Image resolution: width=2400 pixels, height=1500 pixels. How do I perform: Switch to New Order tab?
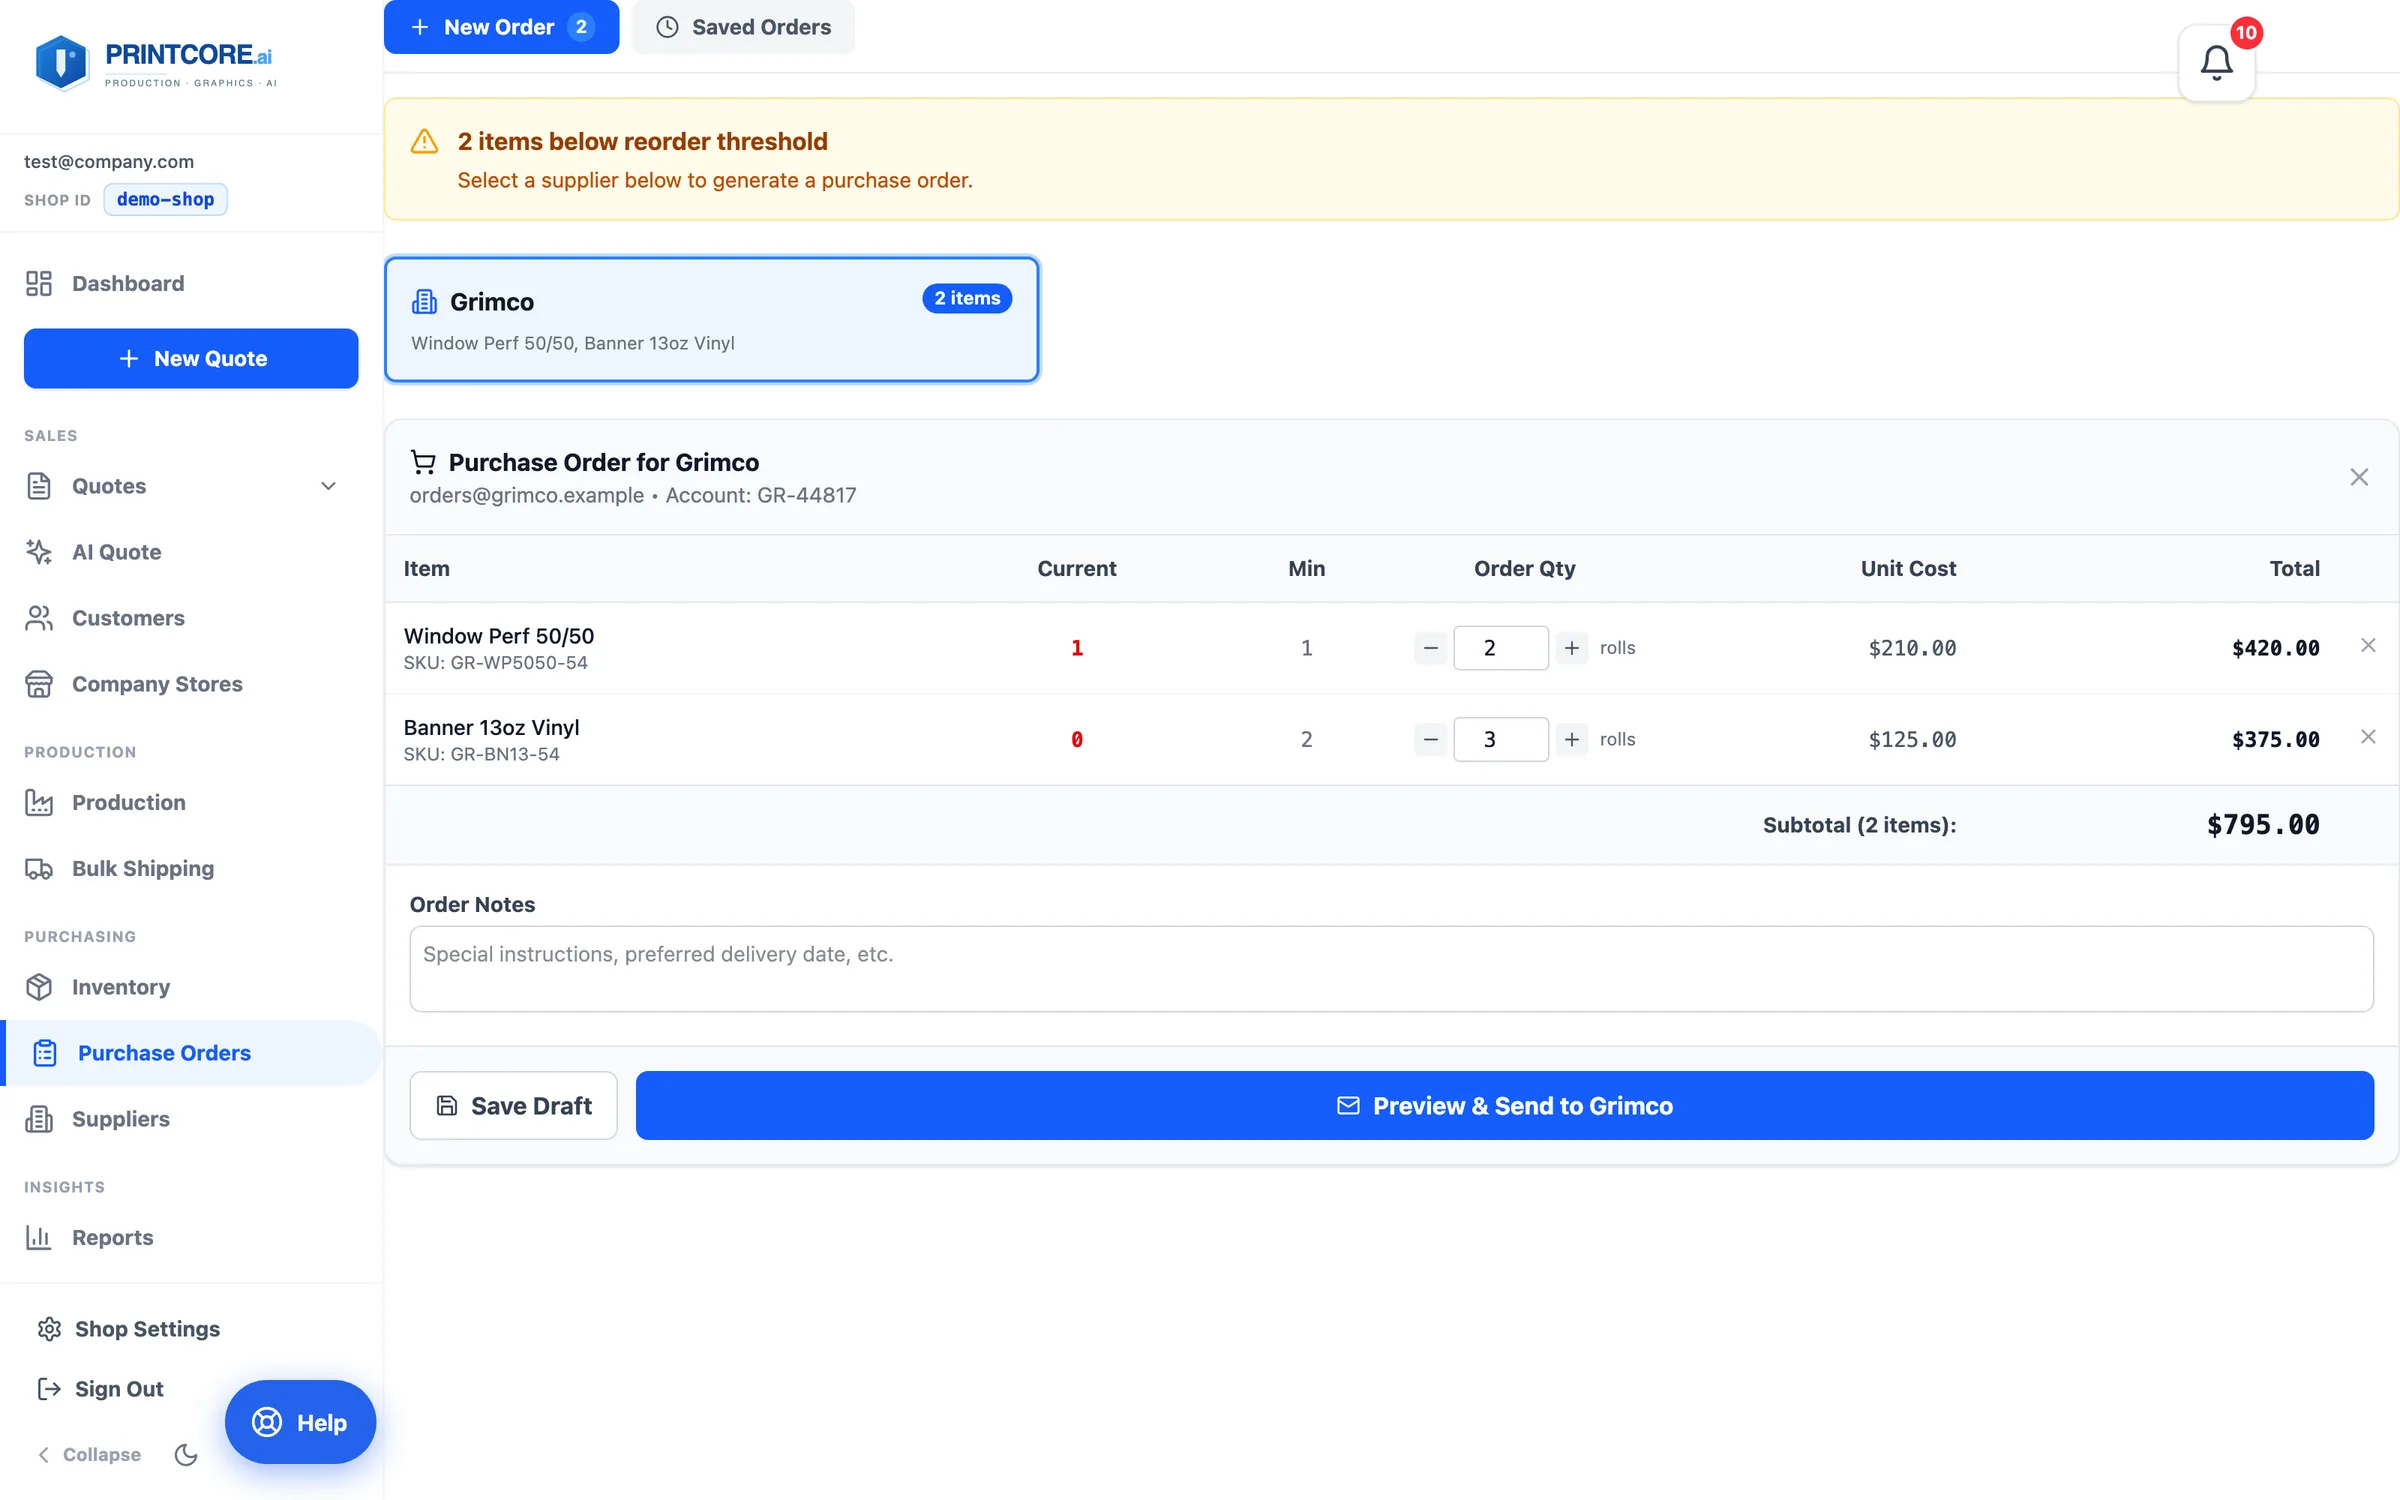click(501, 27)
